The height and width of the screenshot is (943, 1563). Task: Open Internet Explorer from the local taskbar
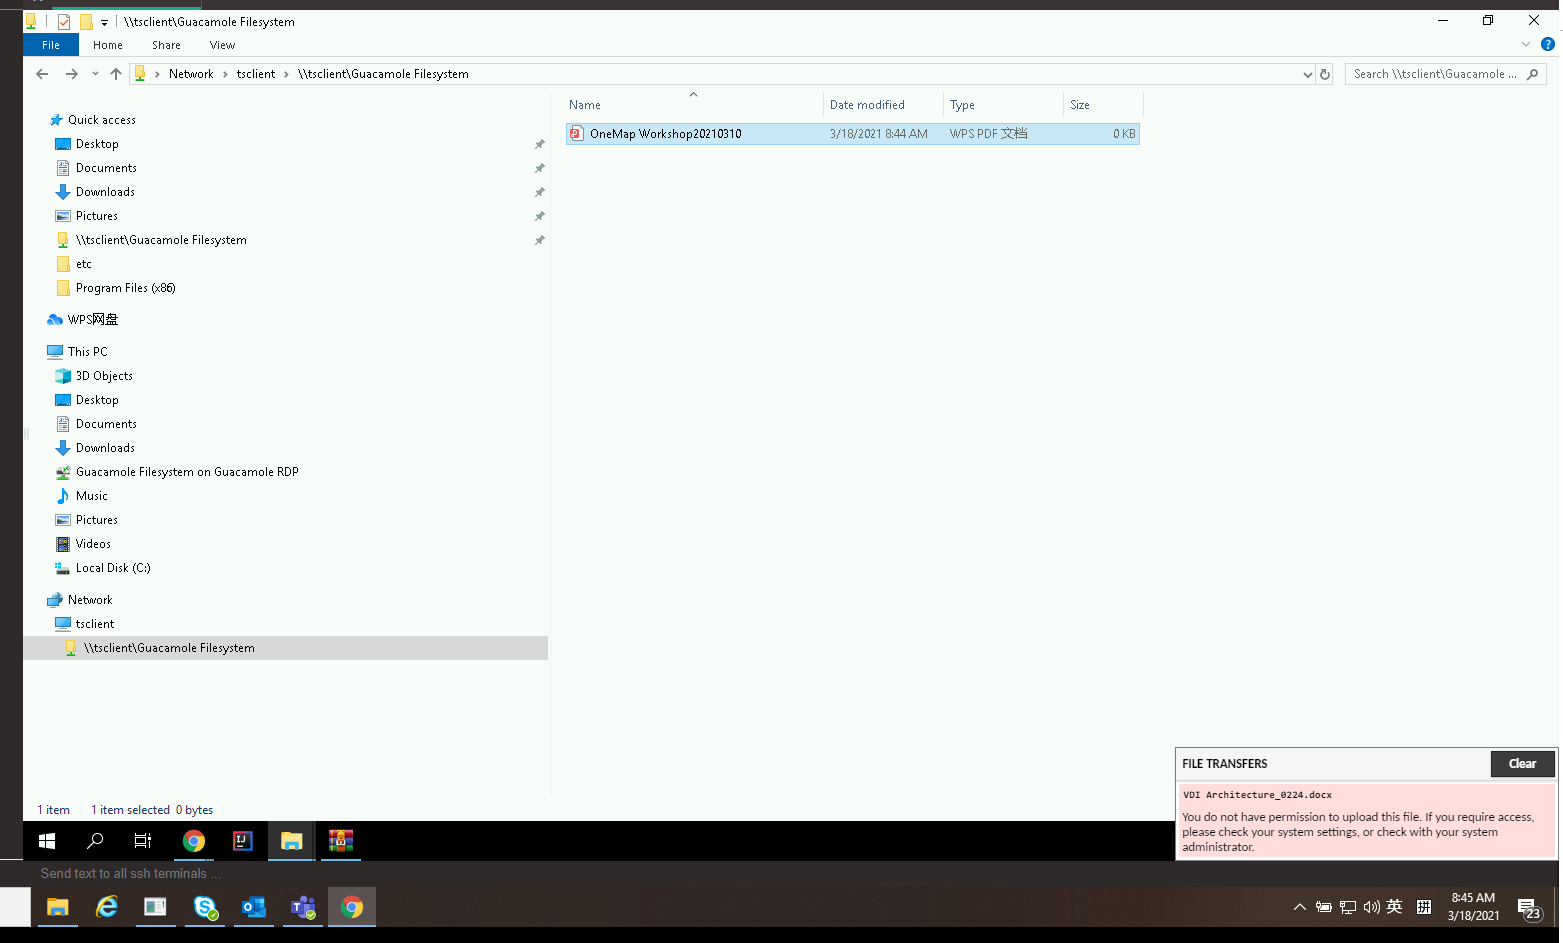[107, 907]
